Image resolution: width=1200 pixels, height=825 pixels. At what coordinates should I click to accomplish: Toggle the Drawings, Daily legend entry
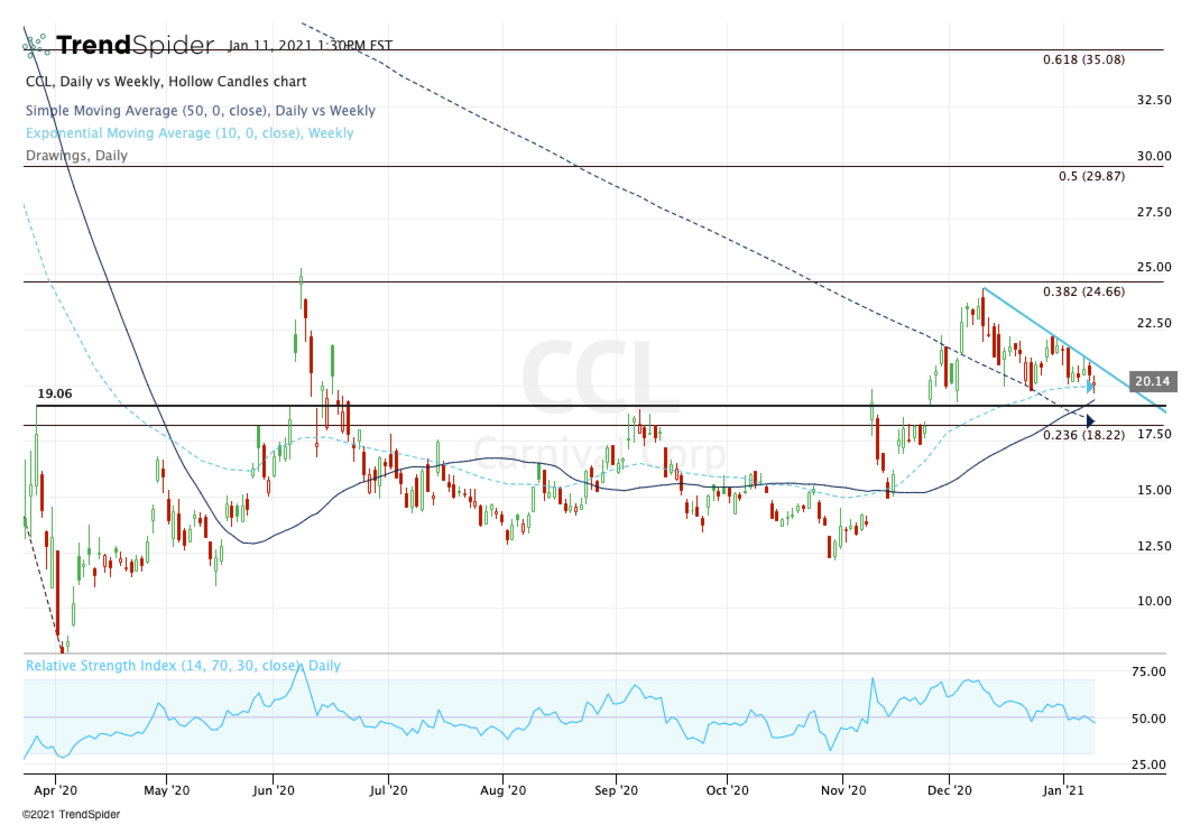[x=76, y=155]
